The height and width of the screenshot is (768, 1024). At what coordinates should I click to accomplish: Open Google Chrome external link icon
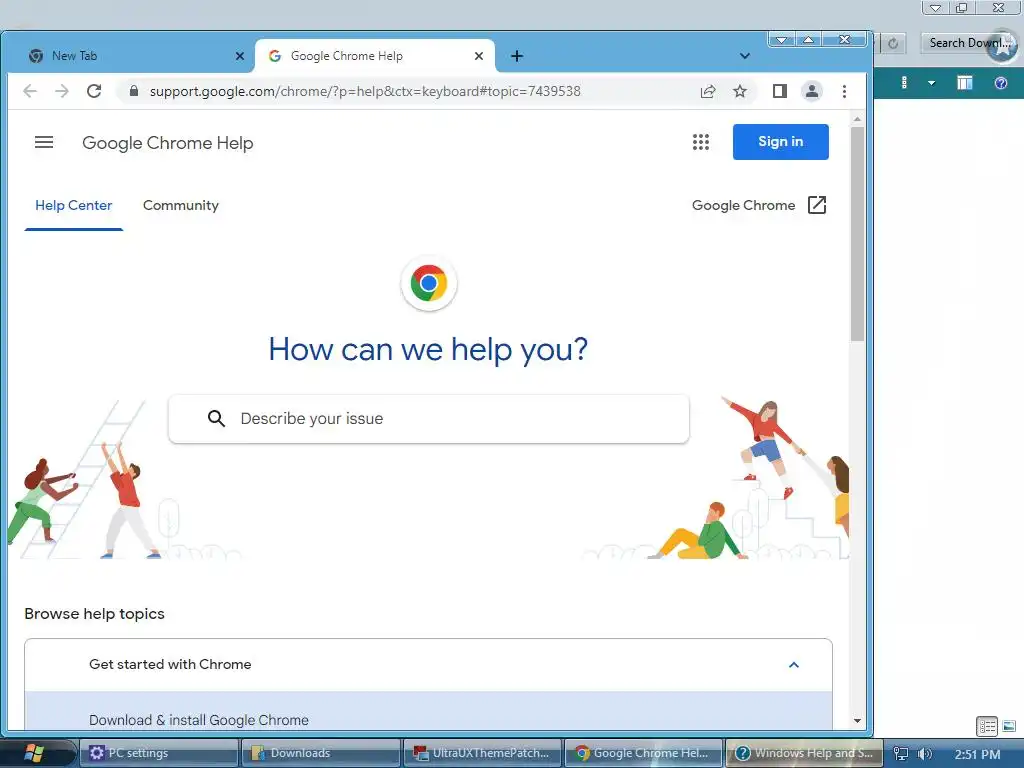coord(817,205)
